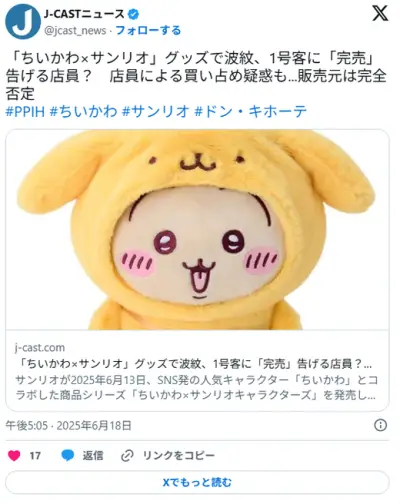
Task: Click the 返信 reply button
Action: pyautogui.click(x=93, y=455)
